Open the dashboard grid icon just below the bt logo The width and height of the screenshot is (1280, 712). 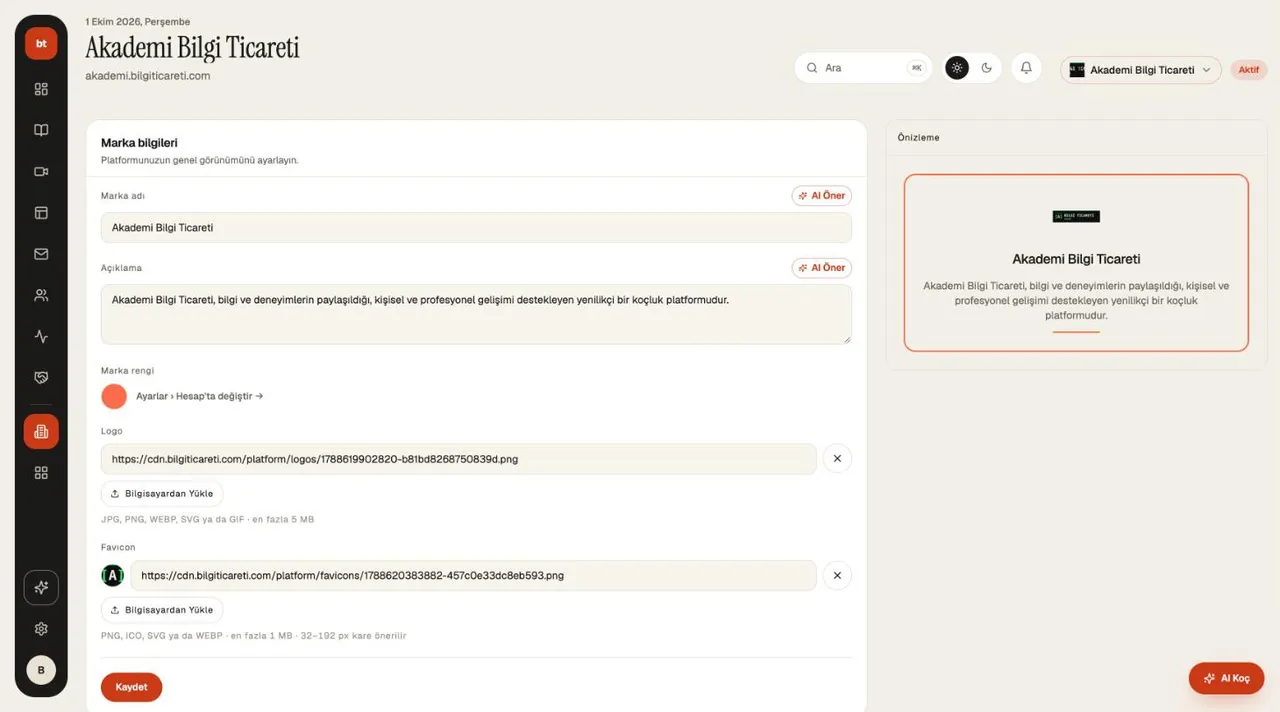pyautogui.click(x=41, y=89)
